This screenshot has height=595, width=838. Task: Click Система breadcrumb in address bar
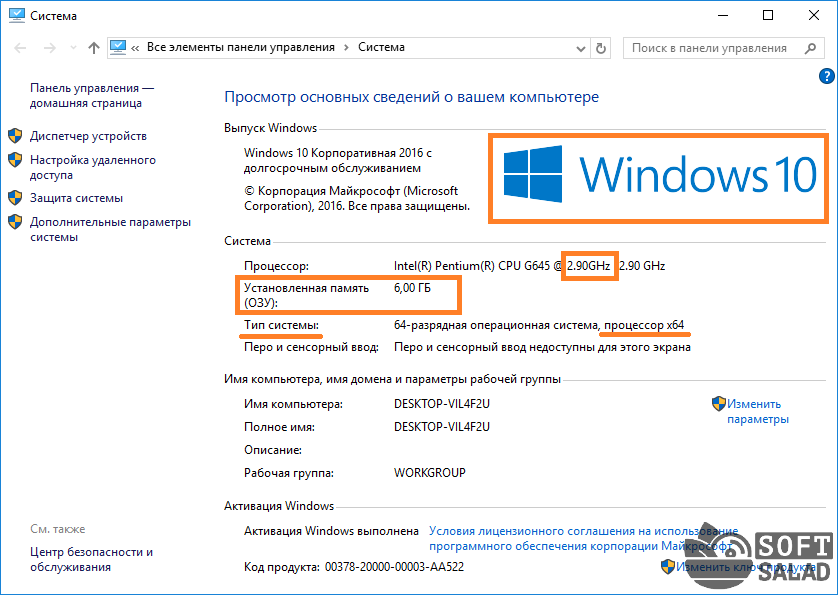tap(381, 47)
